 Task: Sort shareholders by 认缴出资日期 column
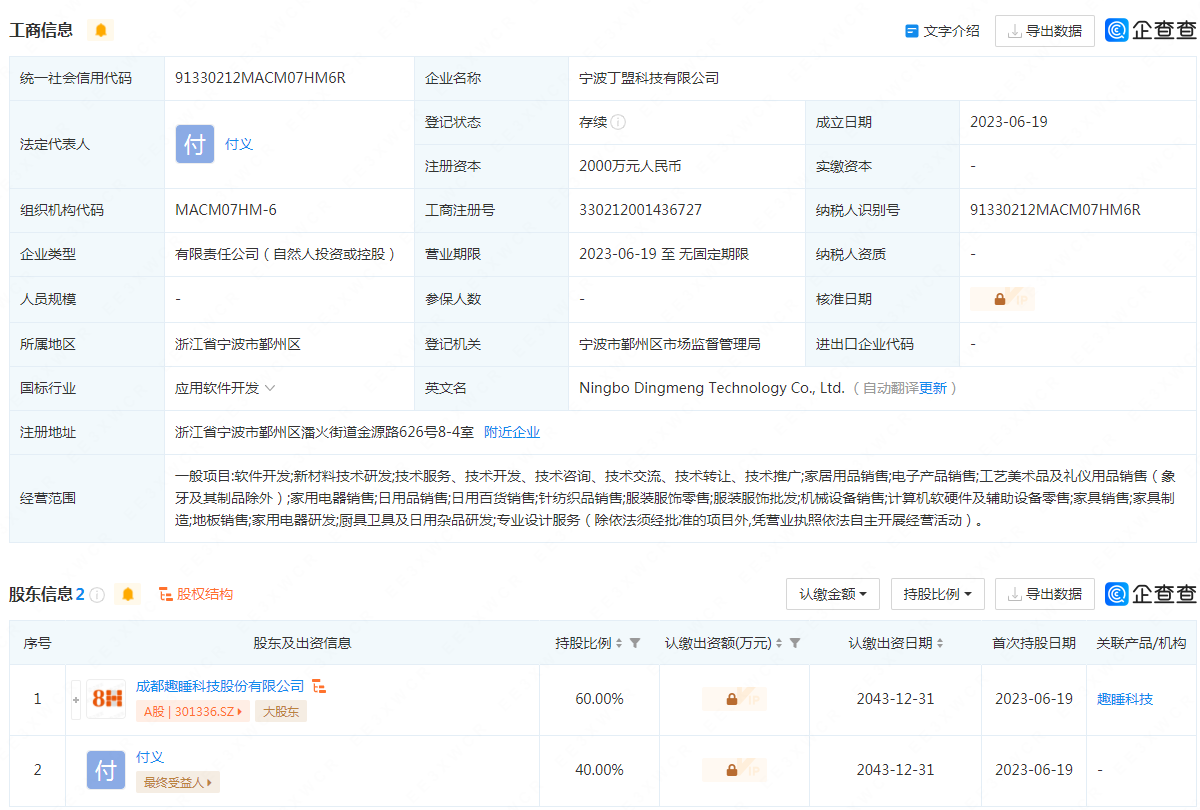click(x=940, y=643)
